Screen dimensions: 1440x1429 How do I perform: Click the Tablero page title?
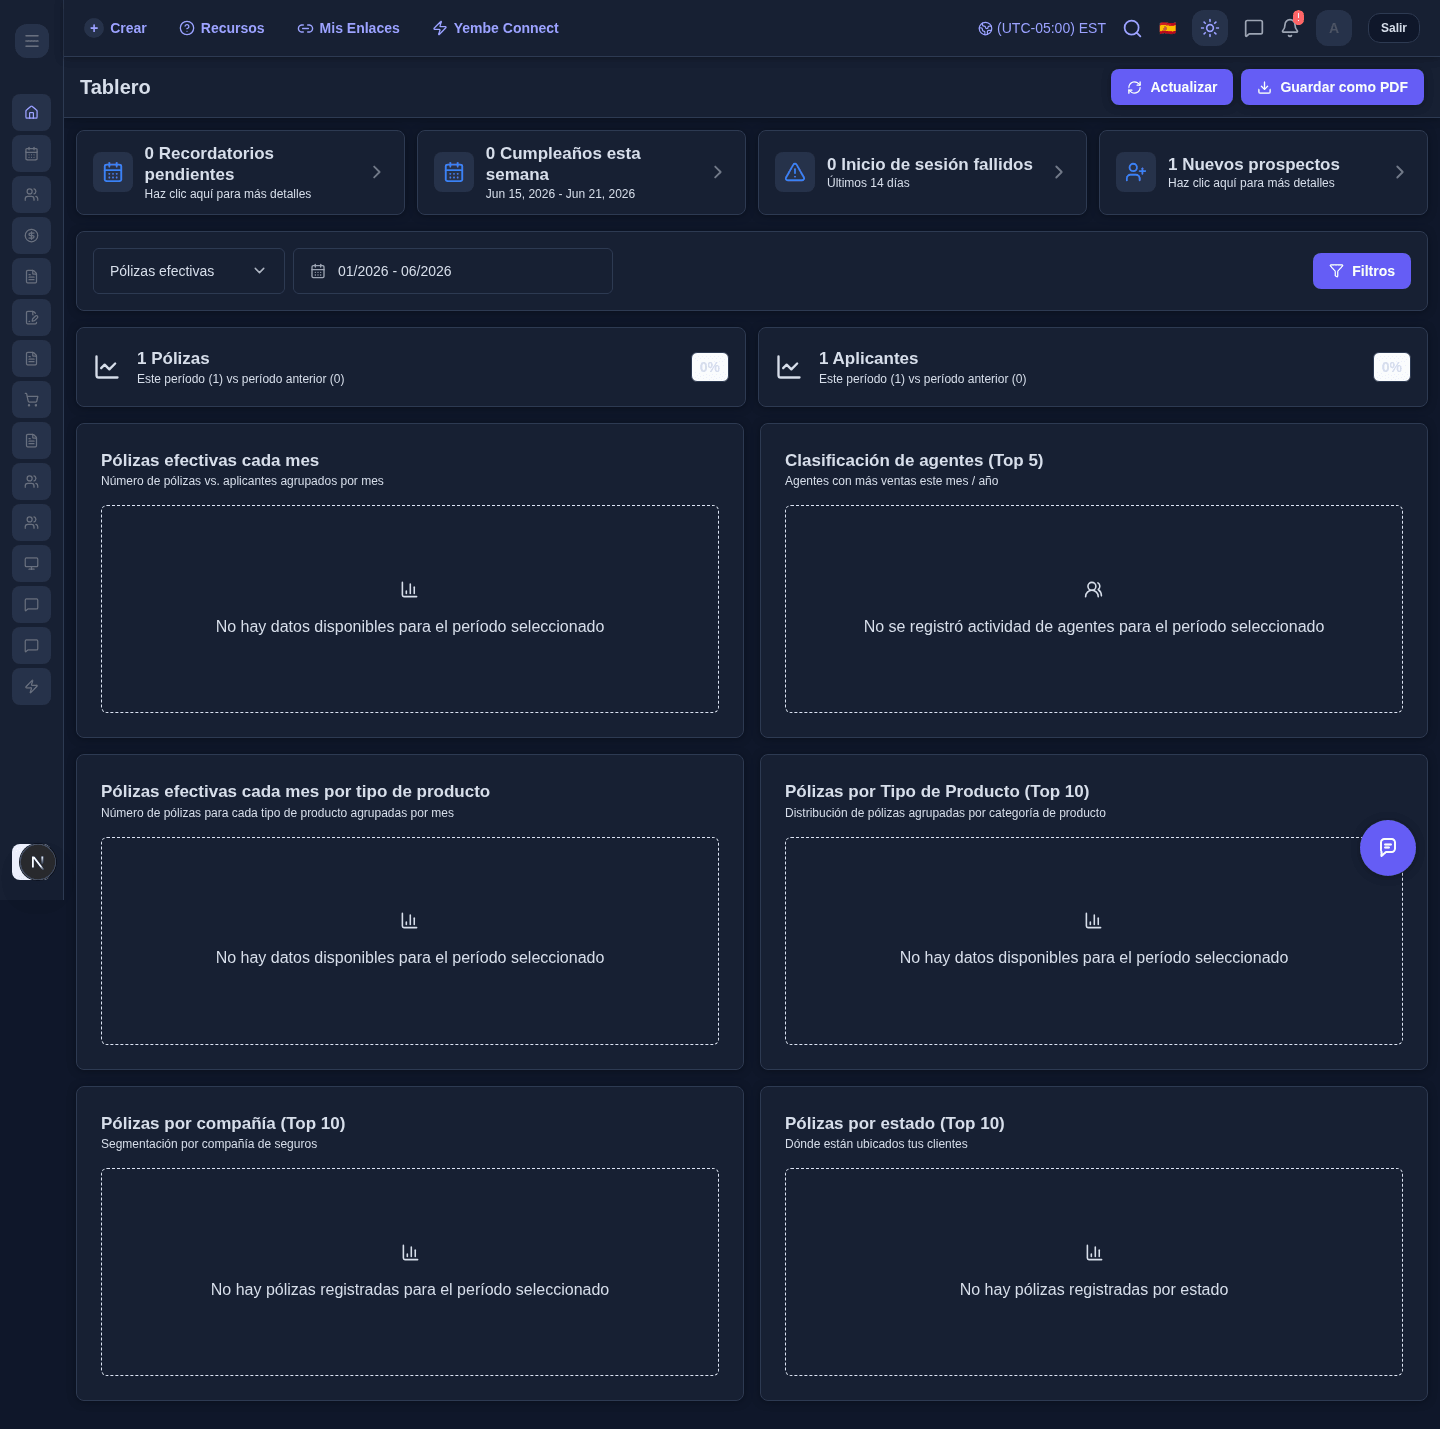[x=115, y=87]
